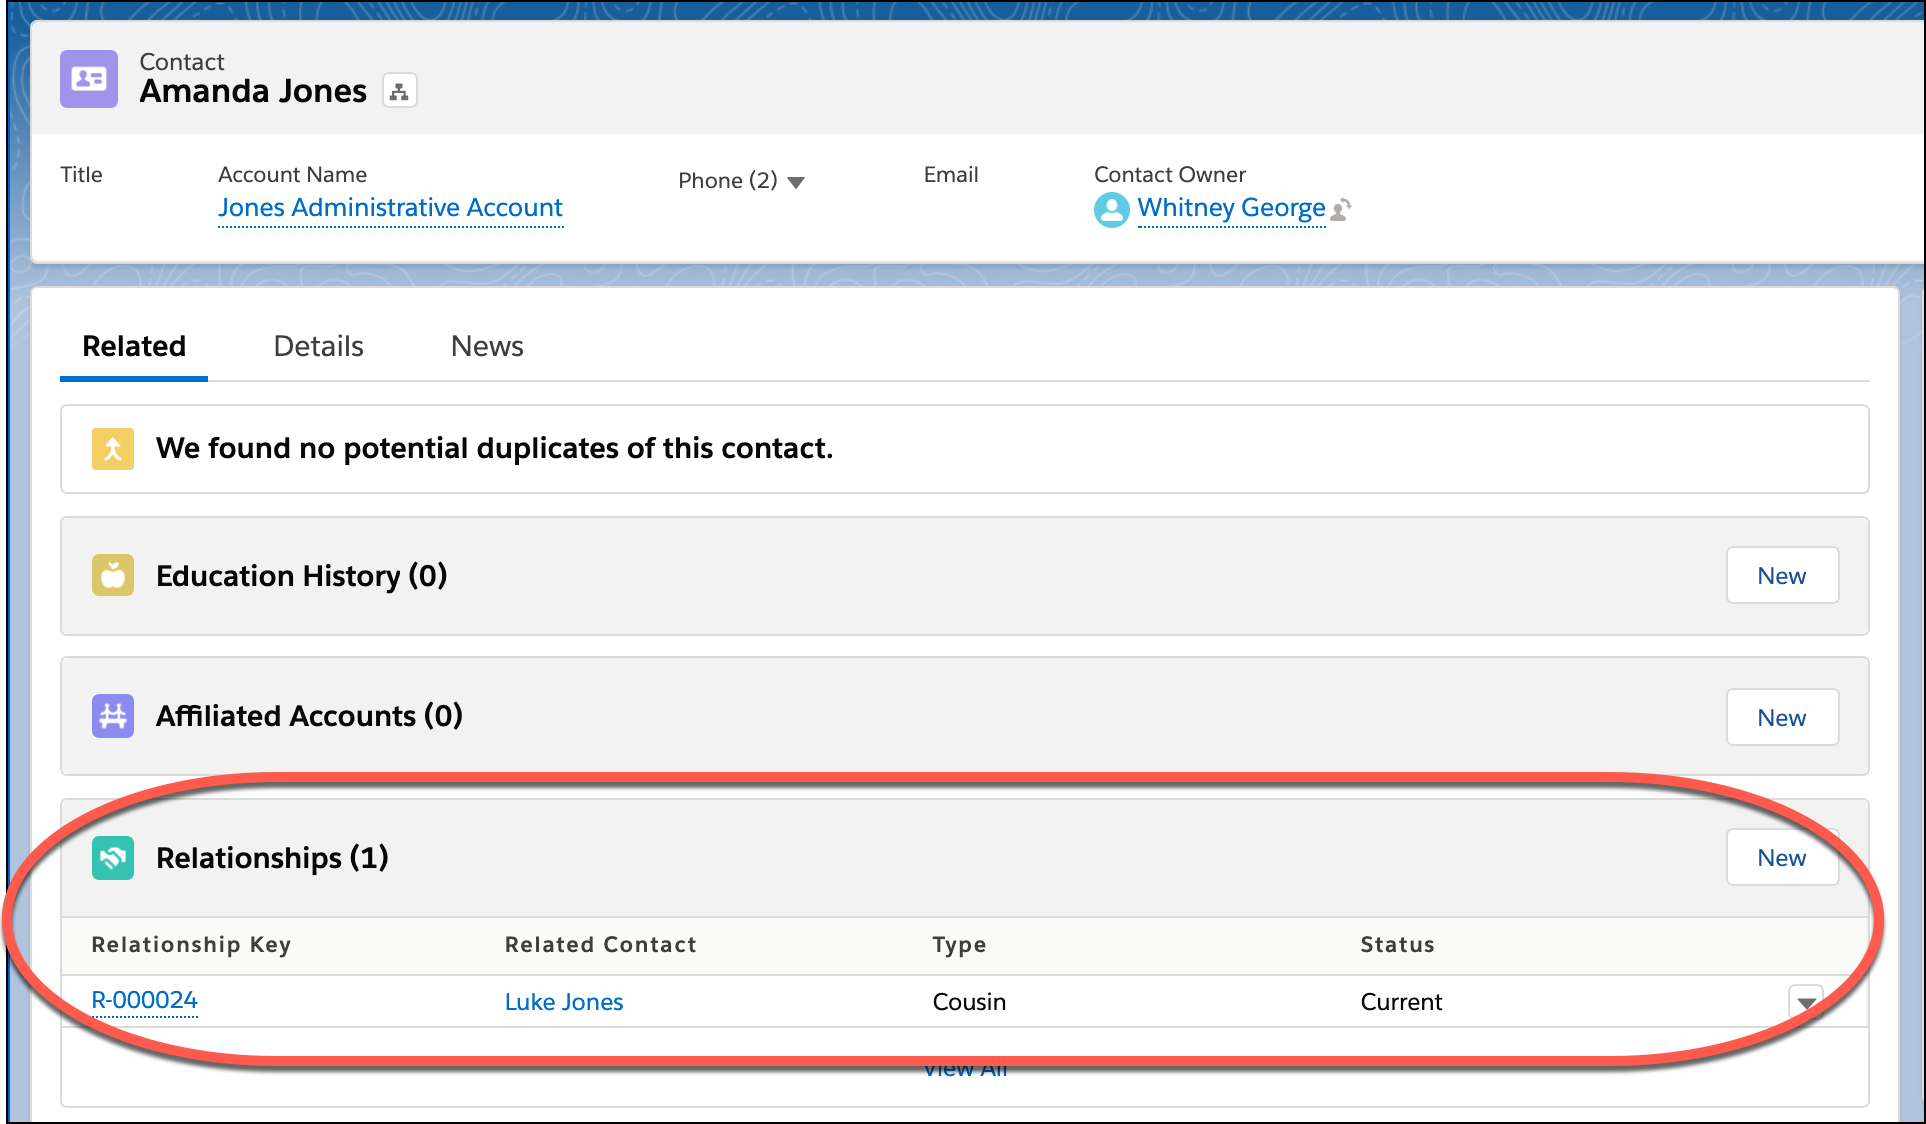This screenshot has height=1124, width=1926.
Task: Expand the R-000024 relationship row dropdown
Action: pyautogui.click(x=1806, y=1001)
